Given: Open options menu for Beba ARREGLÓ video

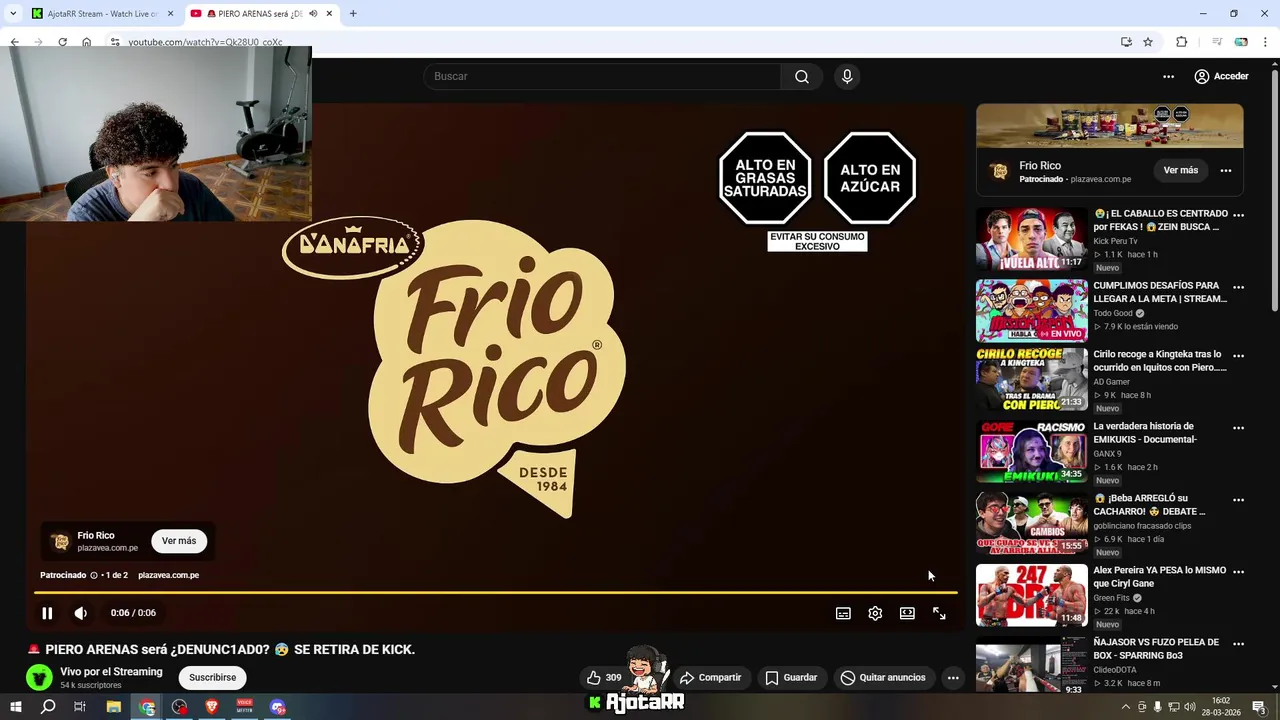Looking at the screenshot, I should [x=1238, y=500].
